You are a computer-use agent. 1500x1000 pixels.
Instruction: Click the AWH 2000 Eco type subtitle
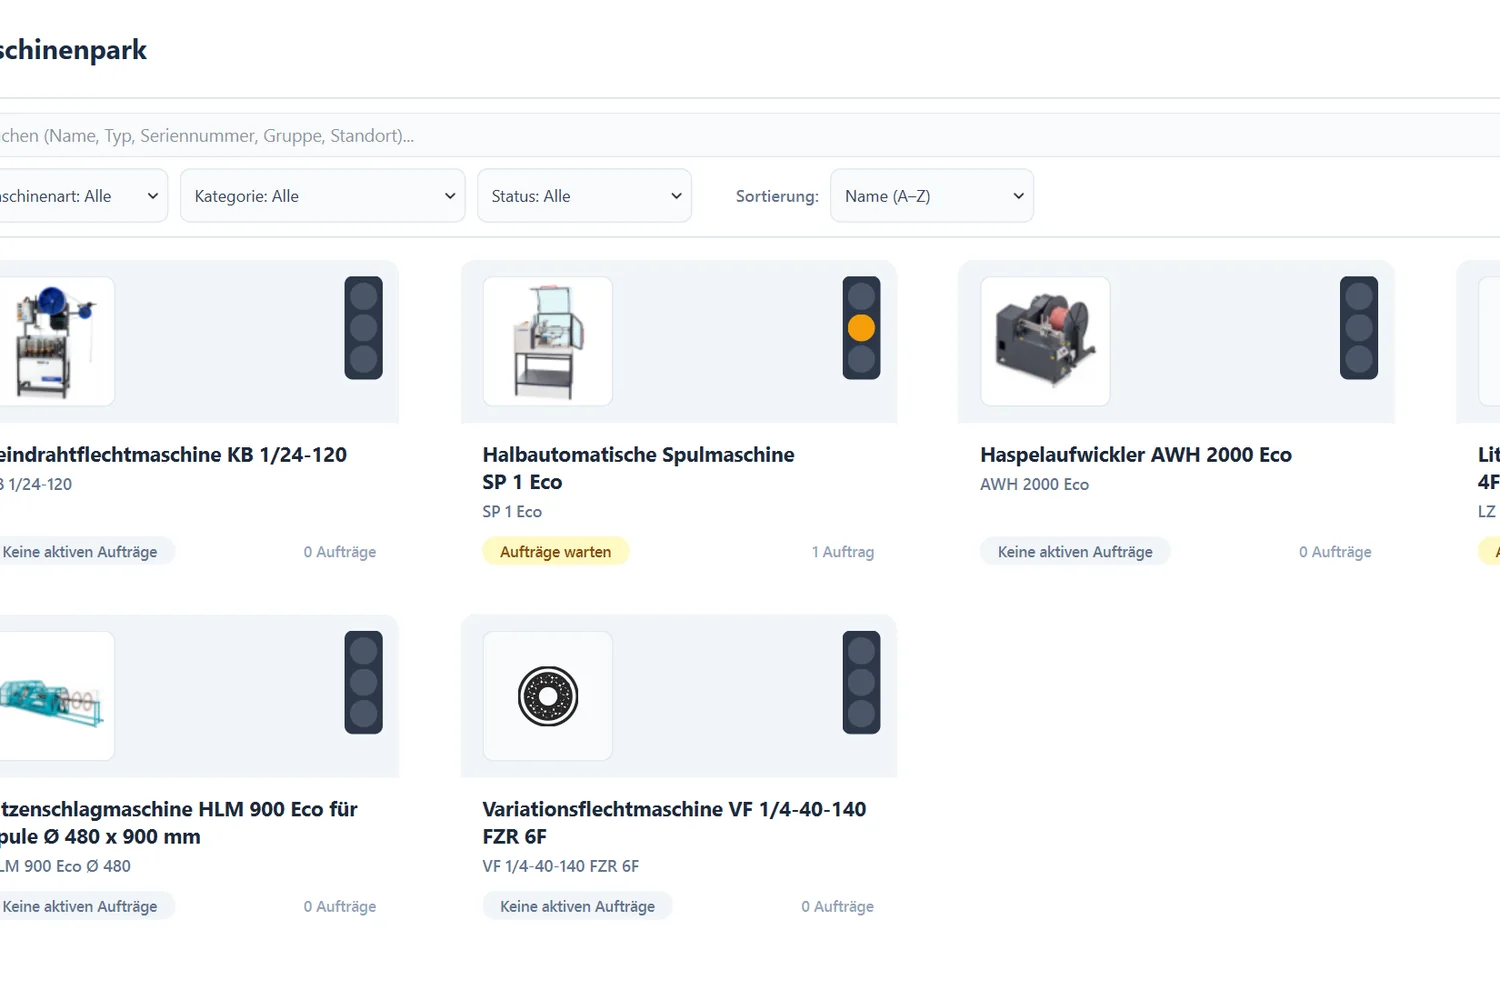1035,485
